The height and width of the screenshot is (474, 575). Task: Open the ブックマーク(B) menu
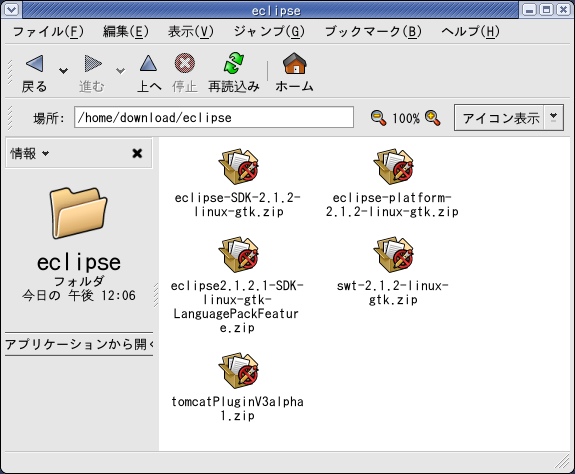[373, 32]
